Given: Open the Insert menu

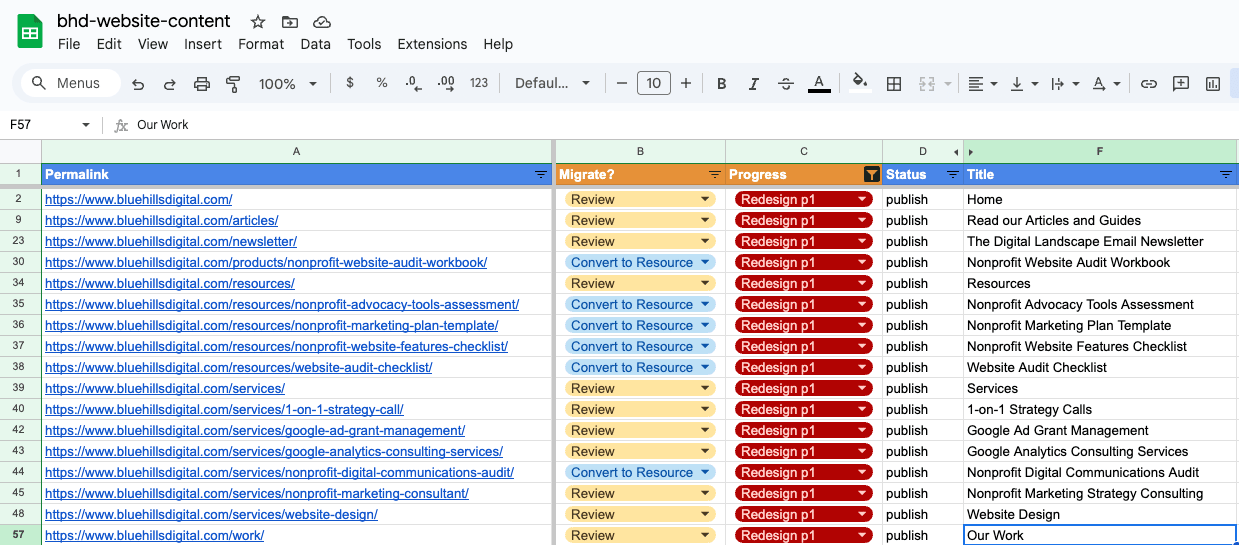Looking at the screenshot, I should (x=203, y=44).
